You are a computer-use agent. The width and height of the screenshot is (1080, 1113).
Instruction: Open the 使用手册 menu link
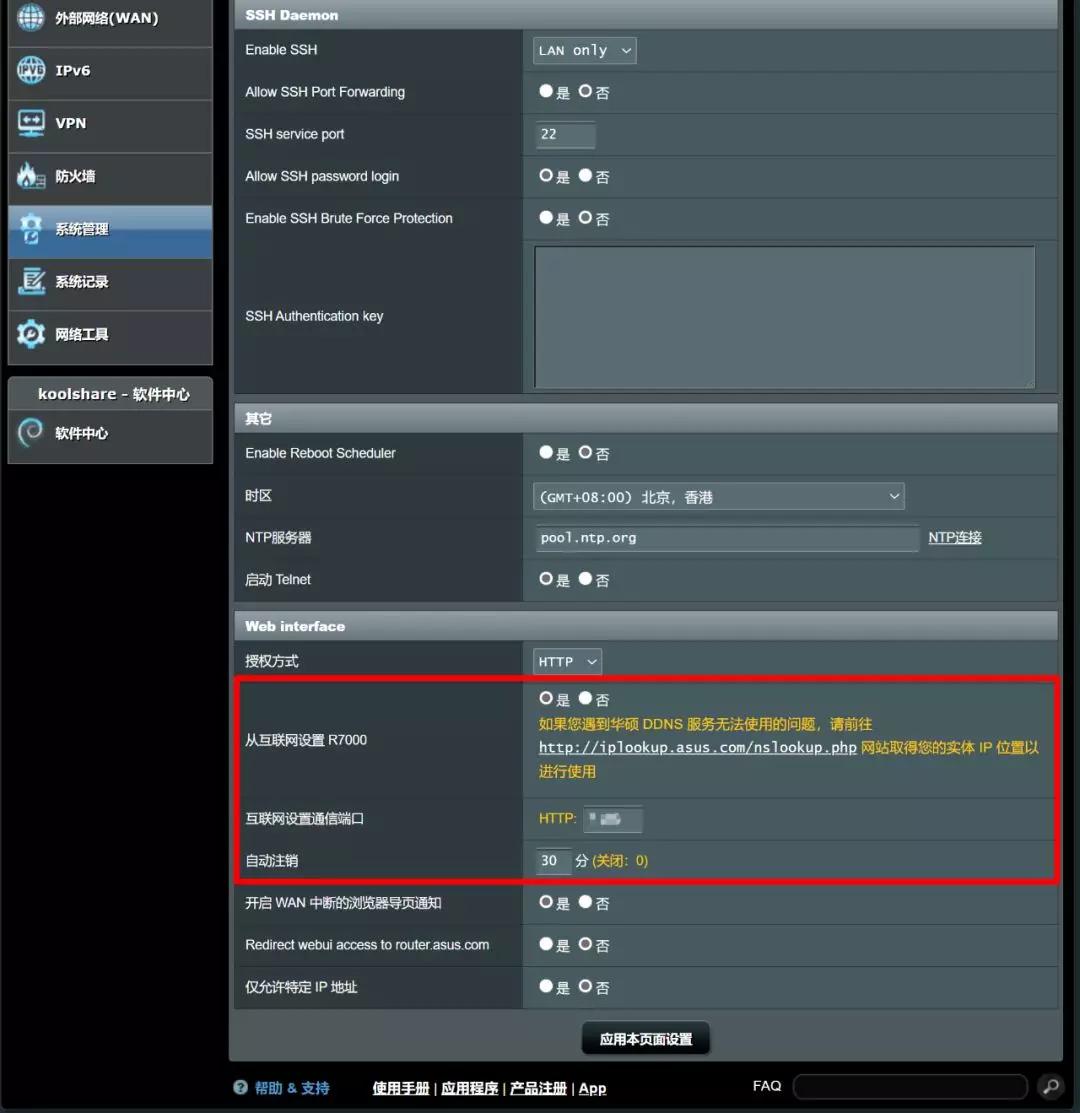[401, 1088]
